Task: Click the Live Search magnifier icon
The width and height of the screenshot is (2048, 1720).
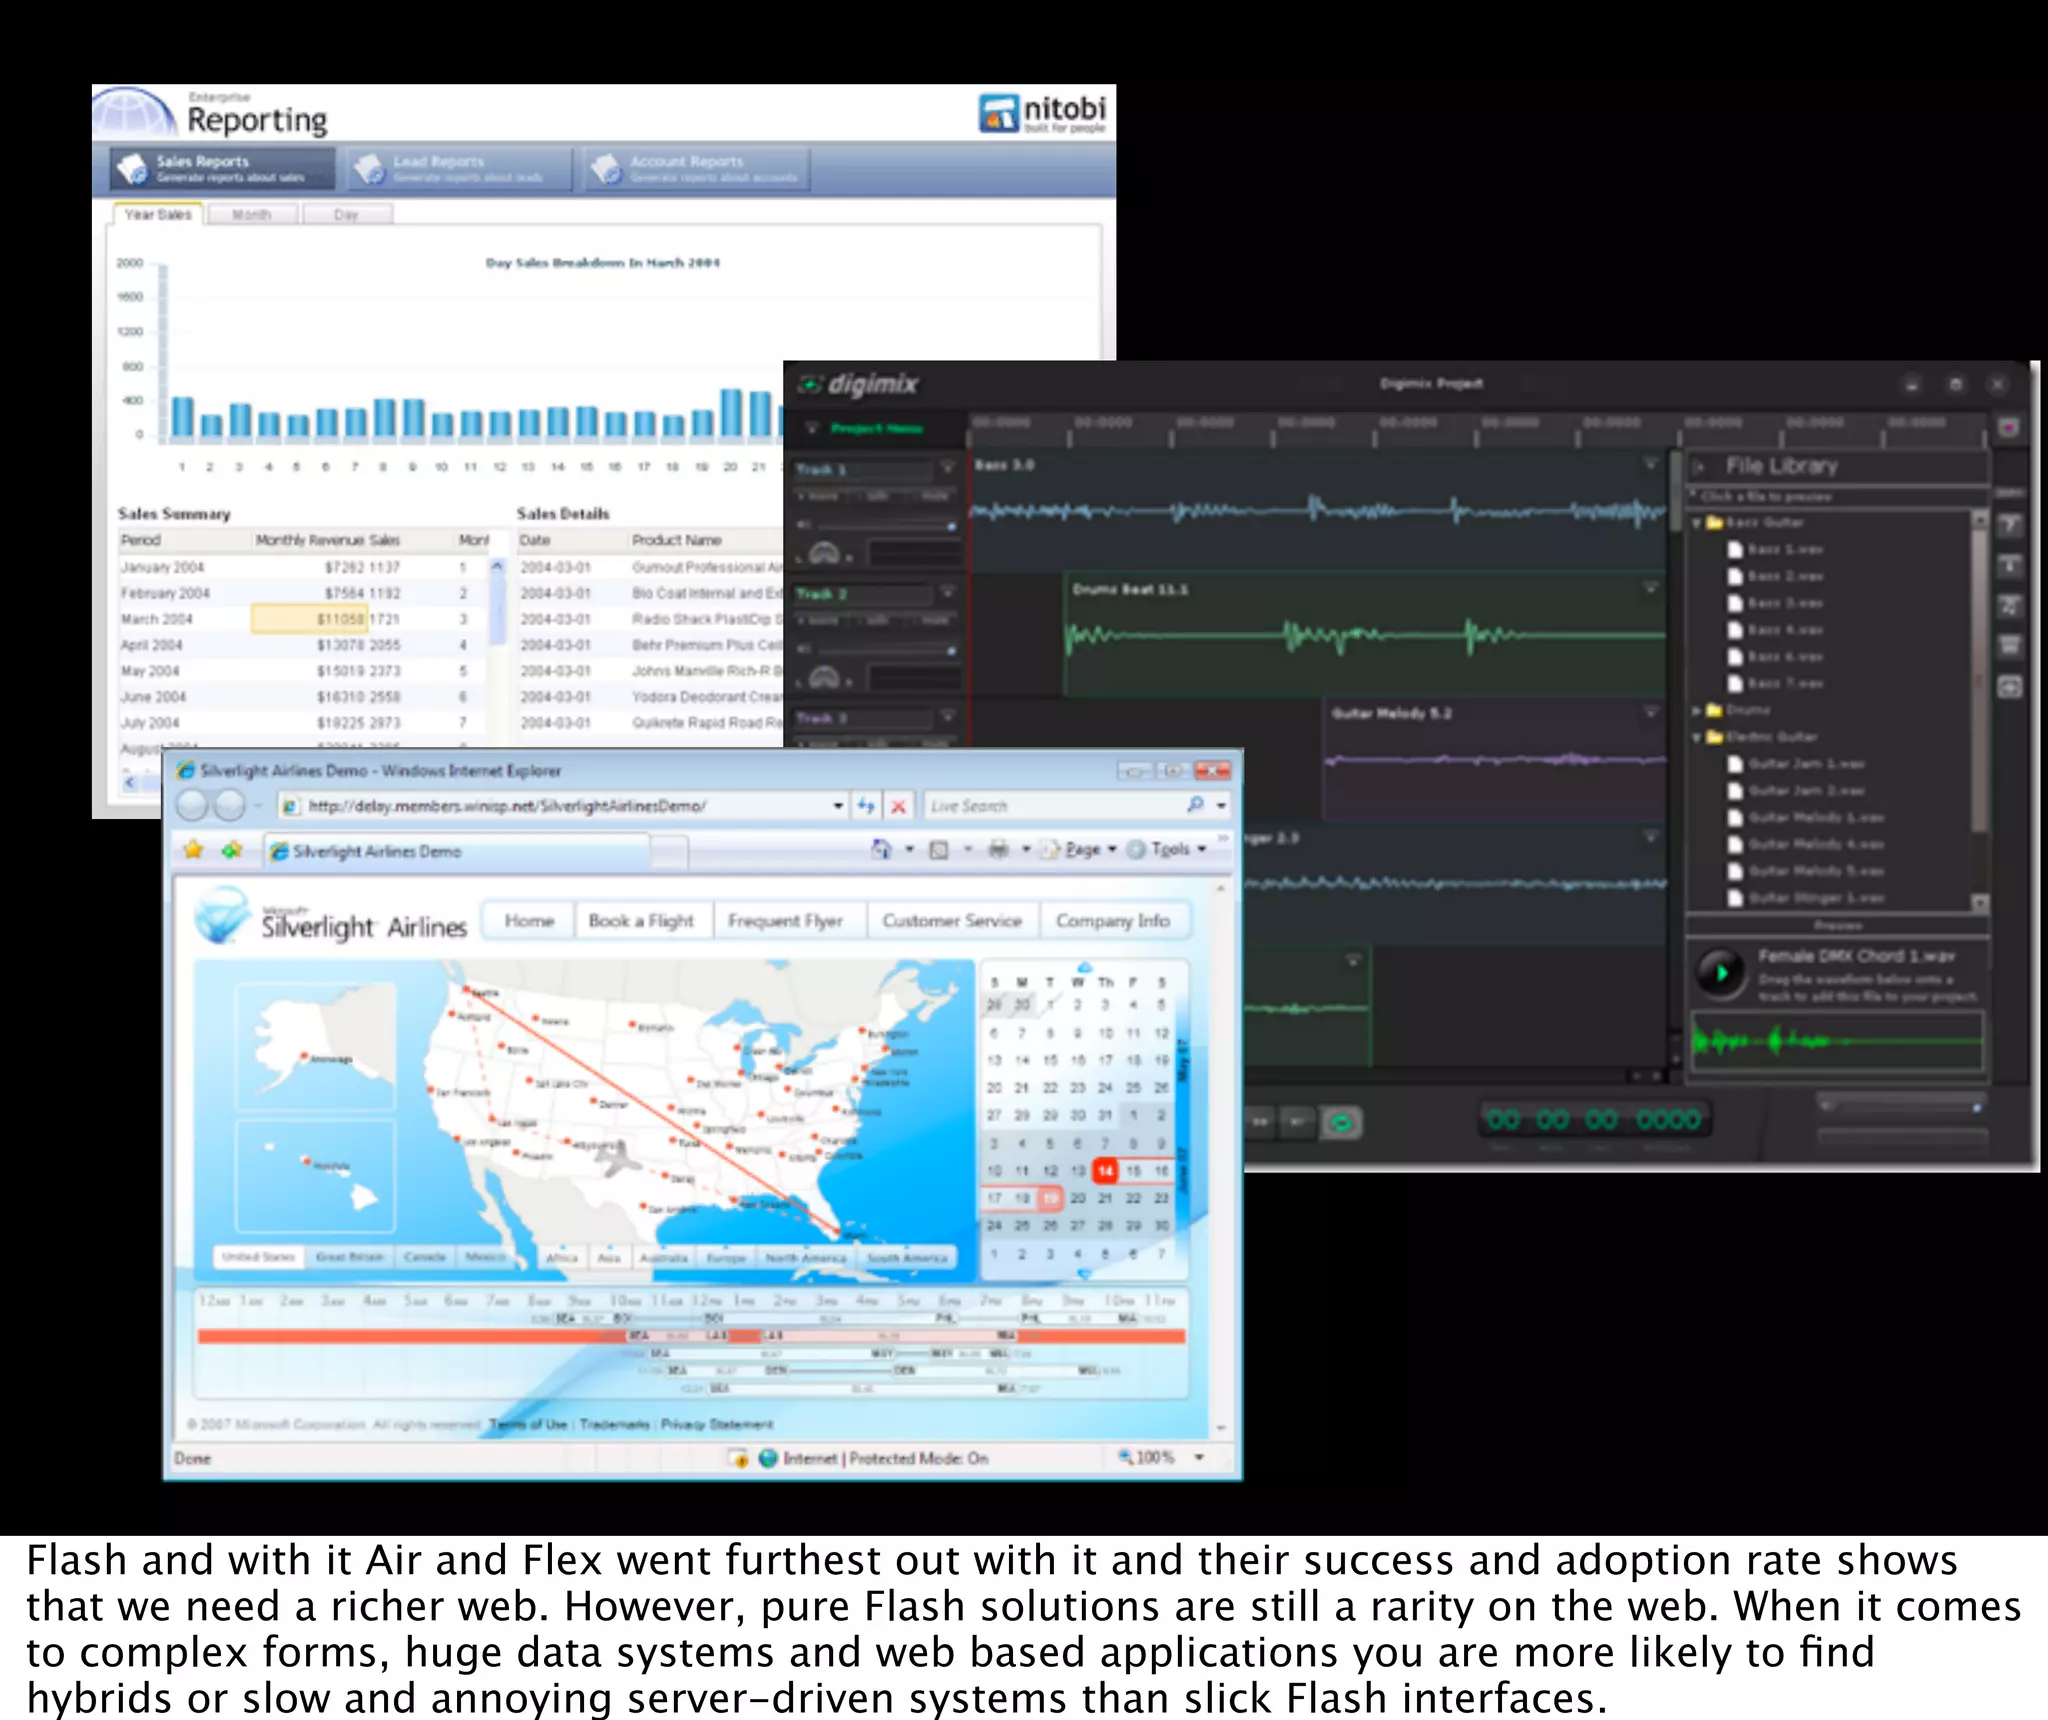Action: pos(1195,805)
